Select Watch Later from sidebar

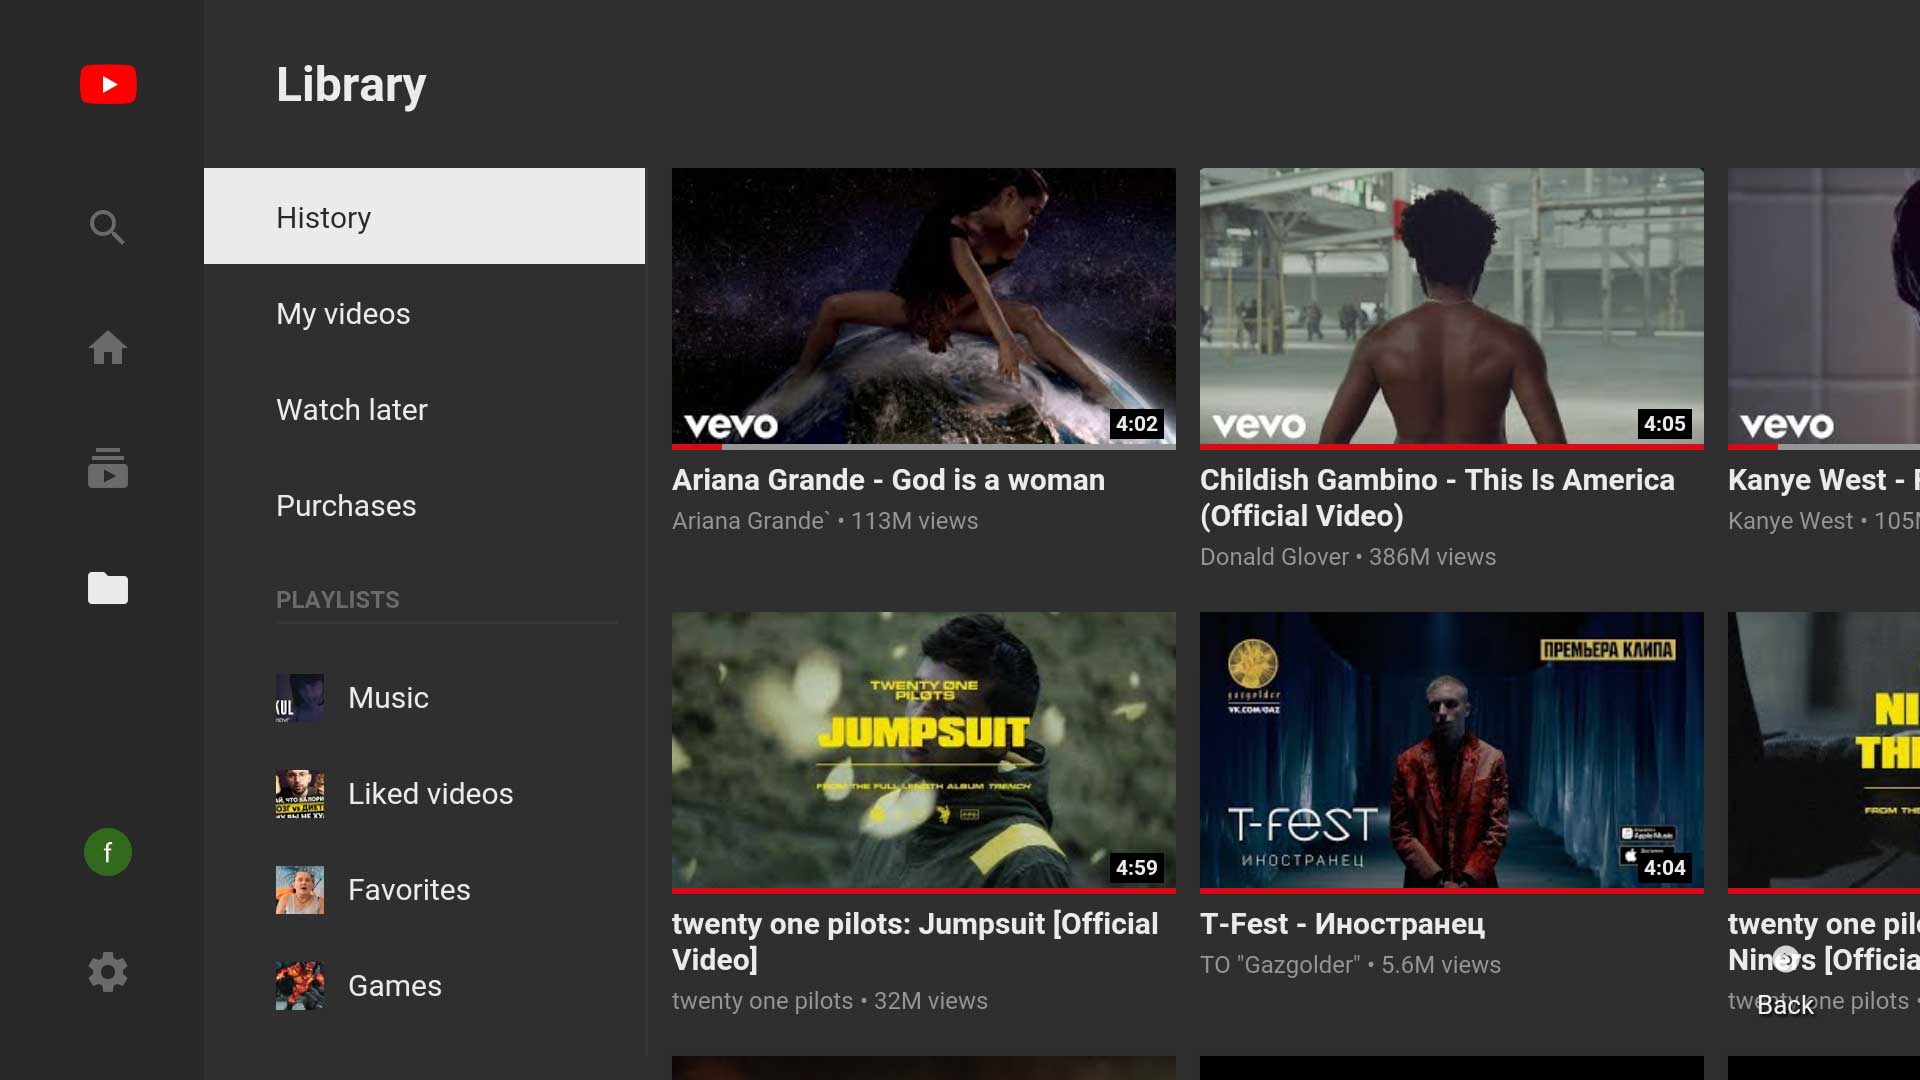click(x=352, y=409)
